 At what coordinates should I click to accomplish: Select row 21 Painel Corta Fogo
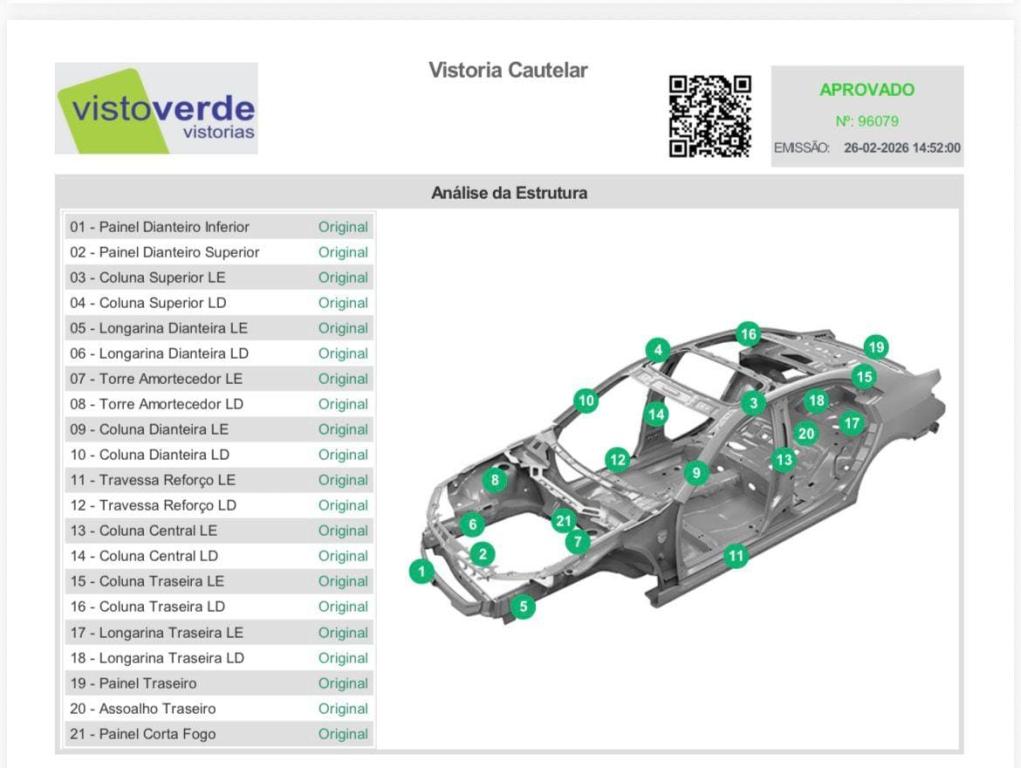tap(143, 734)
